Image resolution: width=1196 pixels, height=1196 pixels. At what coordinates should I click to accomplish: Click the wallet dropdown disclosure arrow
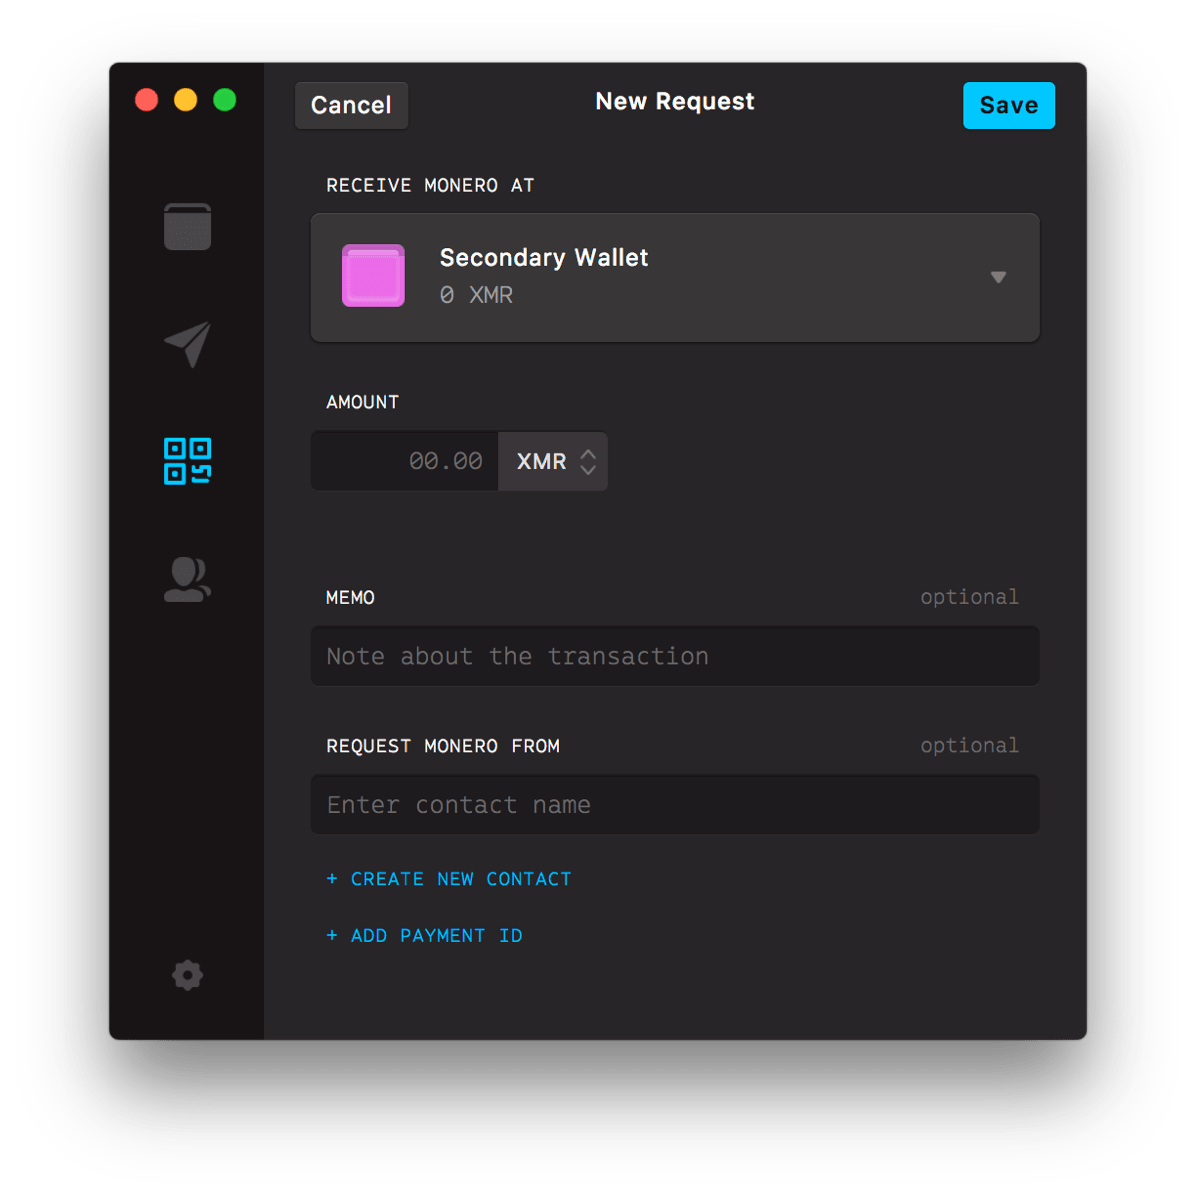point(998,277)
